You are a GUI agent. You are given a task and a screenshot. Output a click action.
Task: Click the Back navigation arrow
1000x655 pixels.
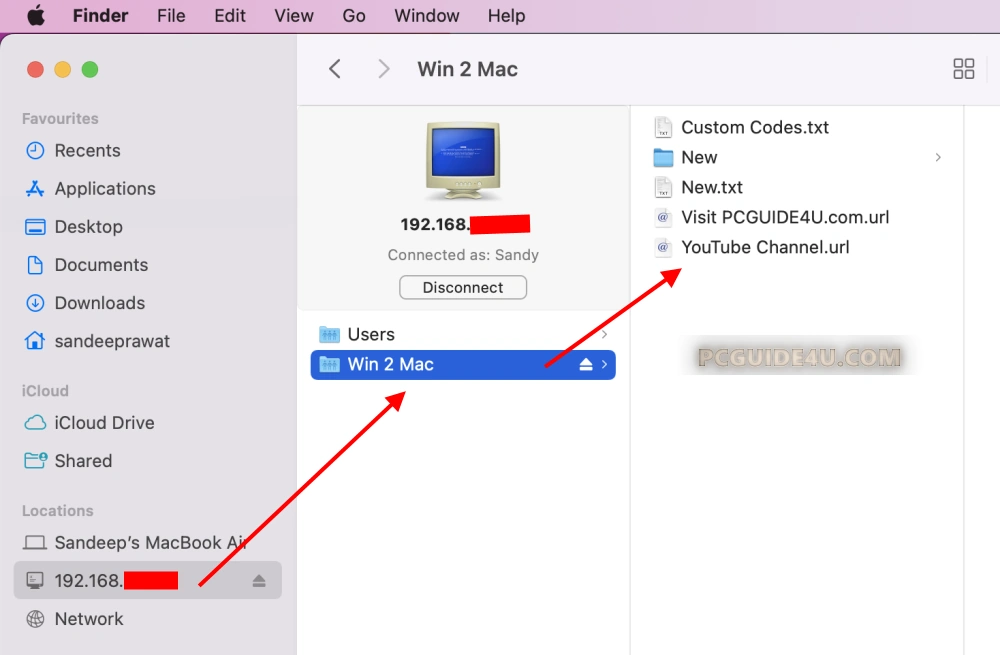pos(335,69)
